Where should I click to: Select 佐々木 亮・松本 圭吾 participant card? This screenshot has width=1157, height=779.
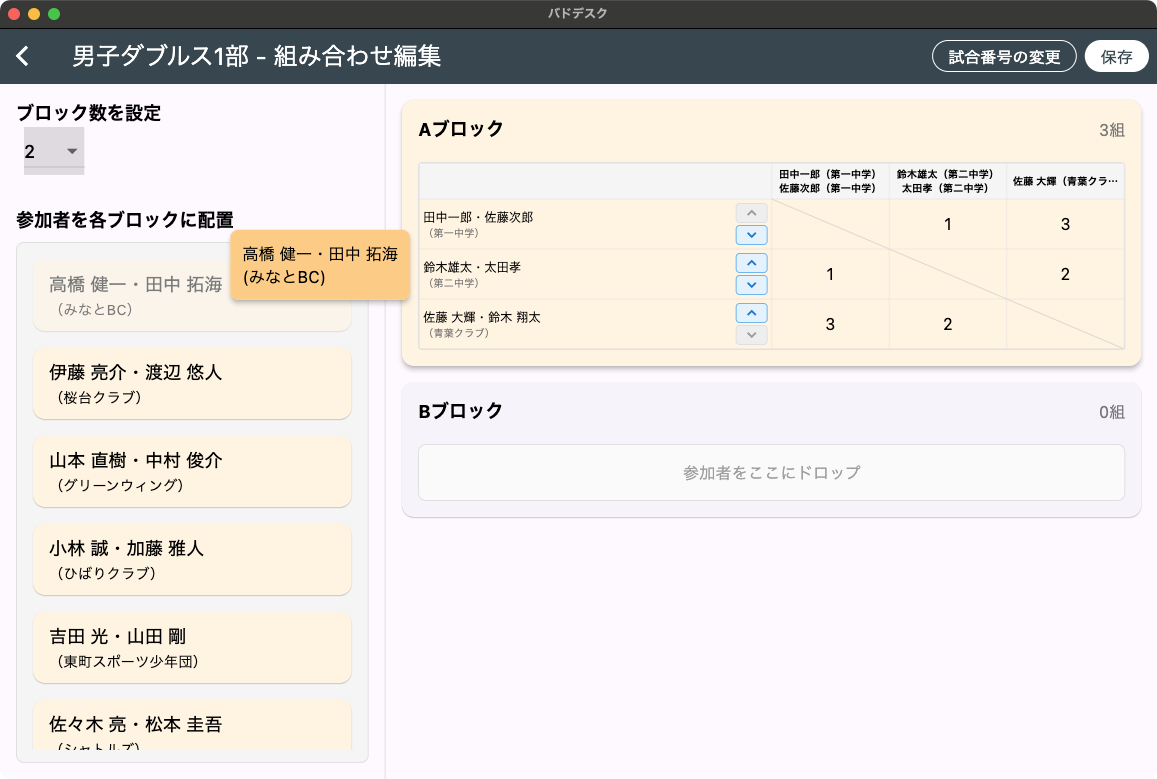(192, 726)
